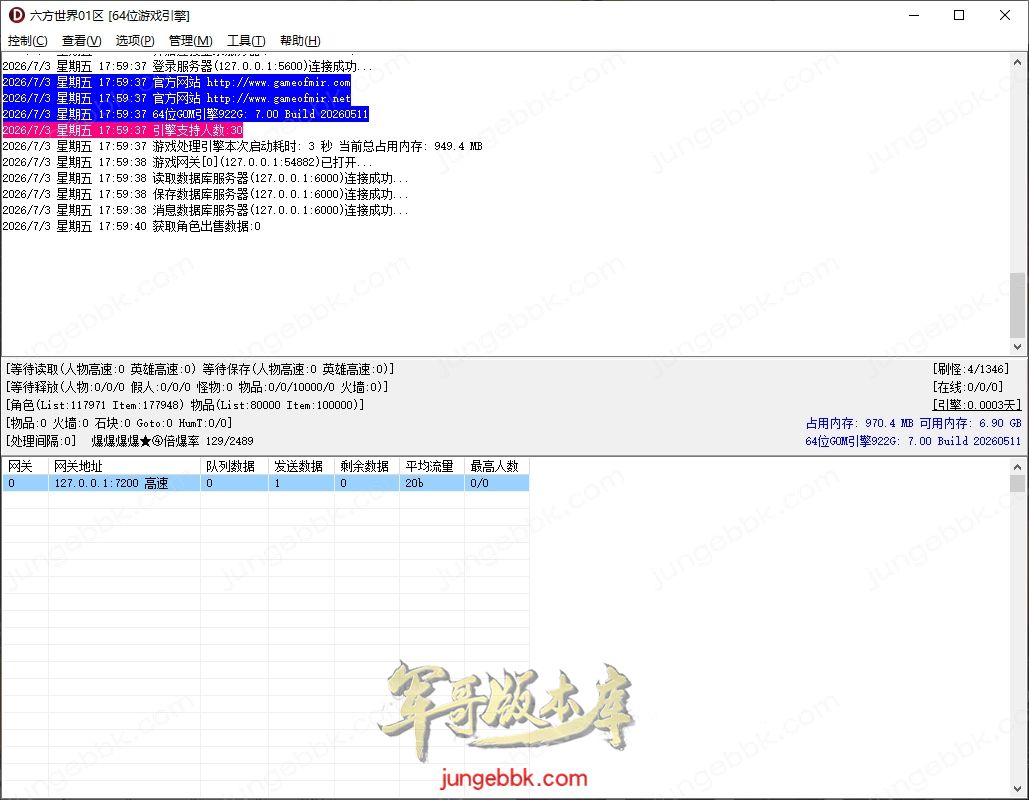Image resolution: width=1029 pixels, height=800 pixels.
Task: Click log pane scrollbar down arrow
Action: [x=1017, y=347]
